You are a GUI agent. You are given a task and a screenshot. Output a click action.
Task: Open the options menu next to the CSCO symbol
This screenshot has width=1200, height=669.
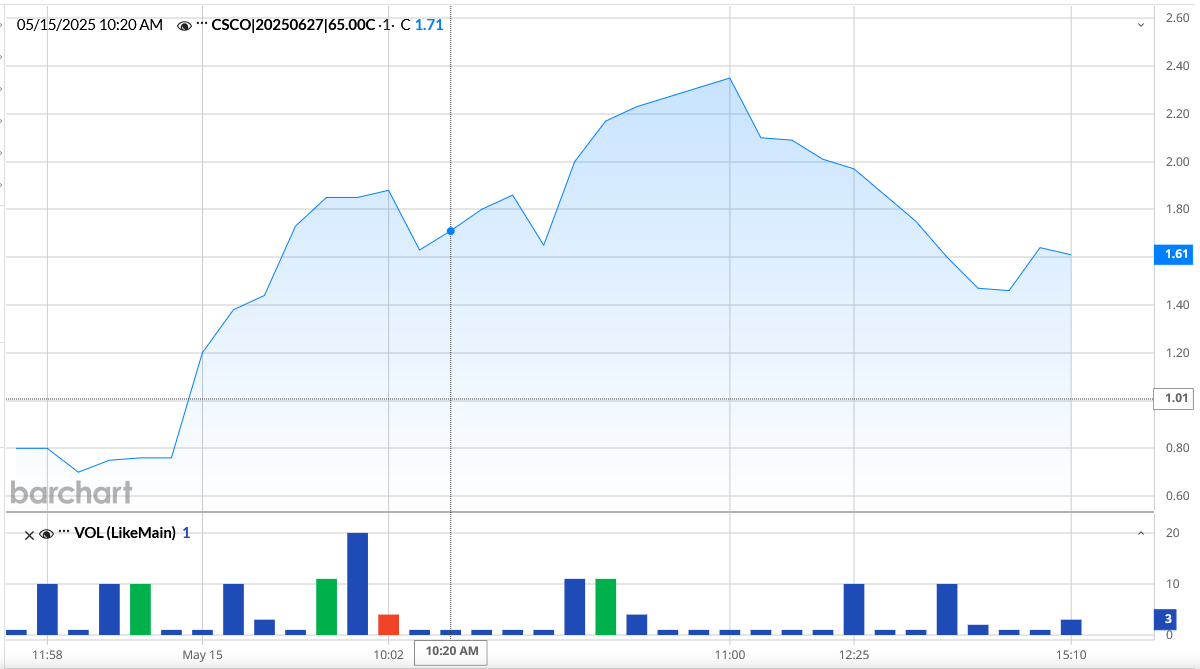(x=200, y=25)
